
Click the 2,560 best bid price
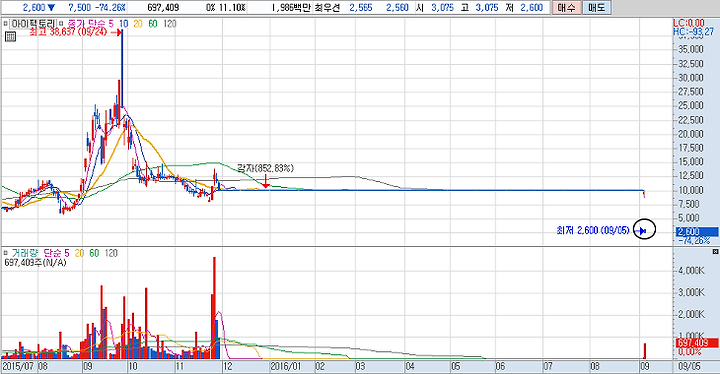tap(397, 7)
